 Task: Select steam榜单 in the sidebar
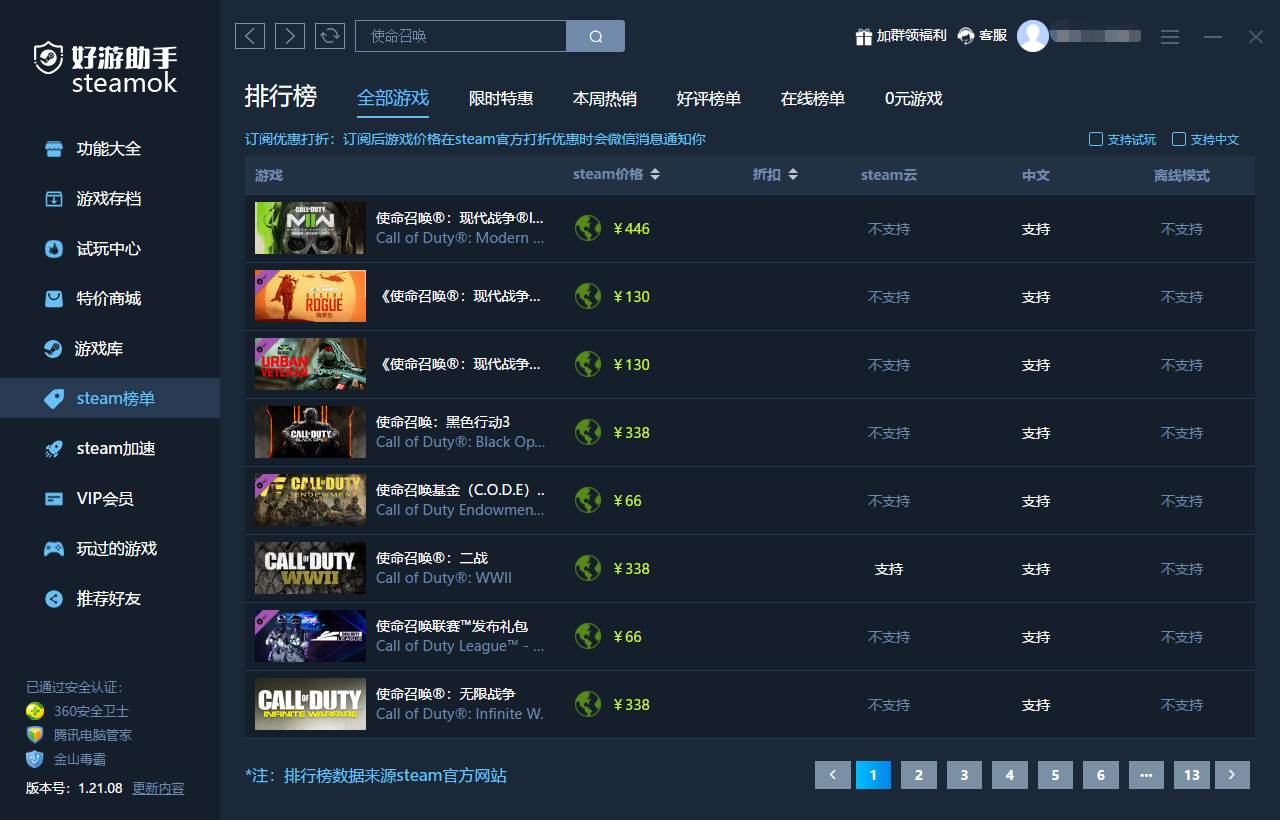click(110, 398)
